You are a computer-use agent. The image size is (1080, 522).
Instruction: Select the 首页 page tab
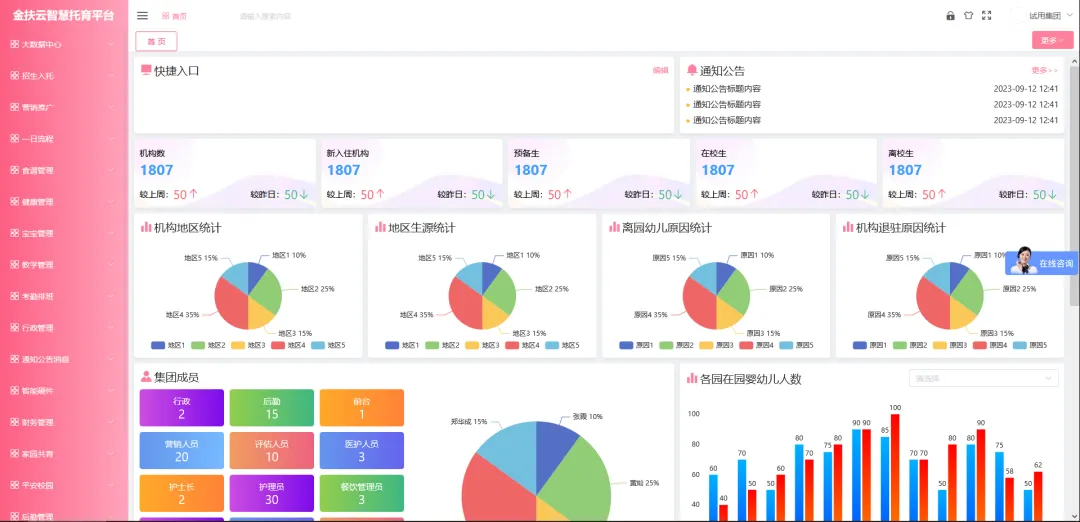tap(156, 41)
